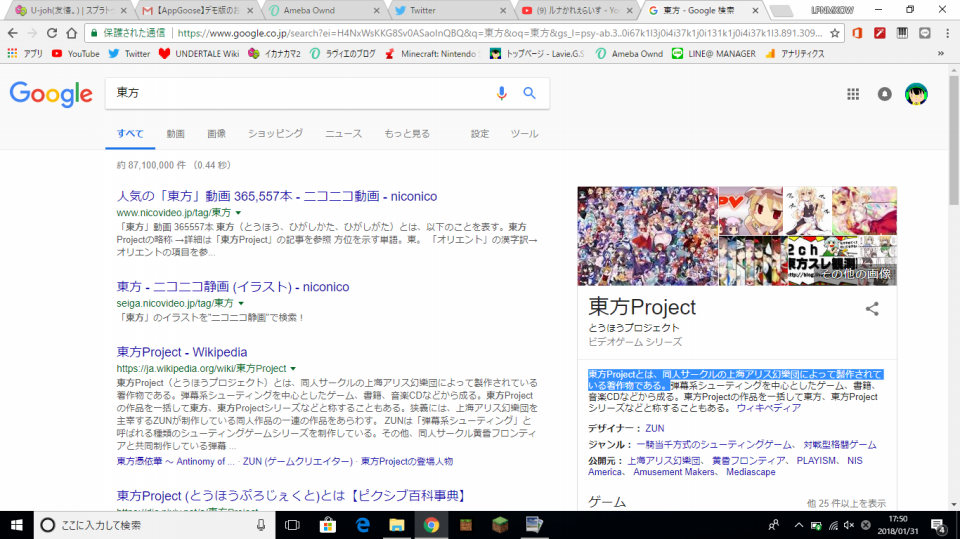Go to Chrome home page icon

coord(72,33)
